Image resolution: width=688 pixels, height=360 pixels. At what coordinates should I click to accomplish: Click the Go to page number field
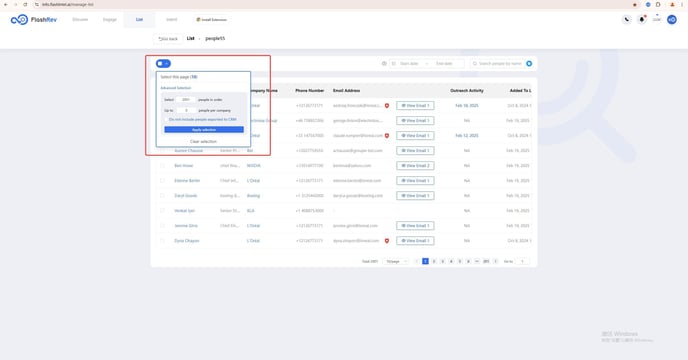click(x=522, y=261)
